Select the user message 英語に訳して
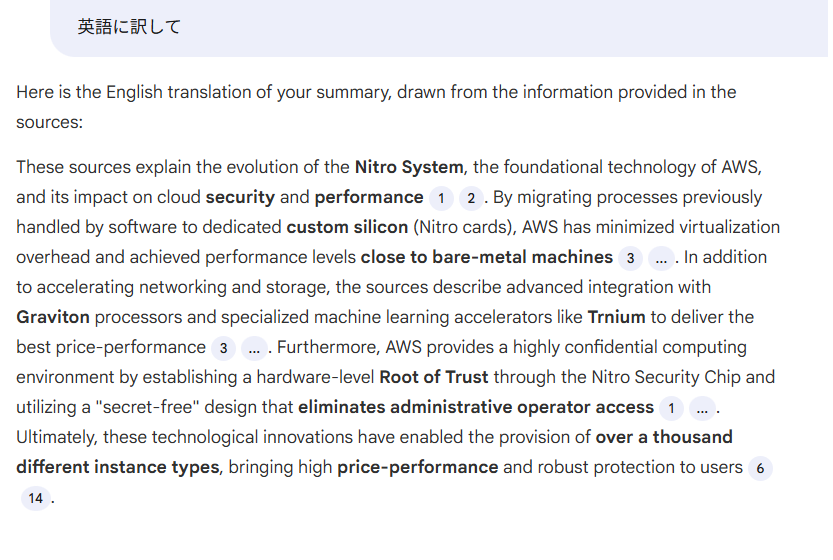 pyautogui.click(x=129, y=27)
